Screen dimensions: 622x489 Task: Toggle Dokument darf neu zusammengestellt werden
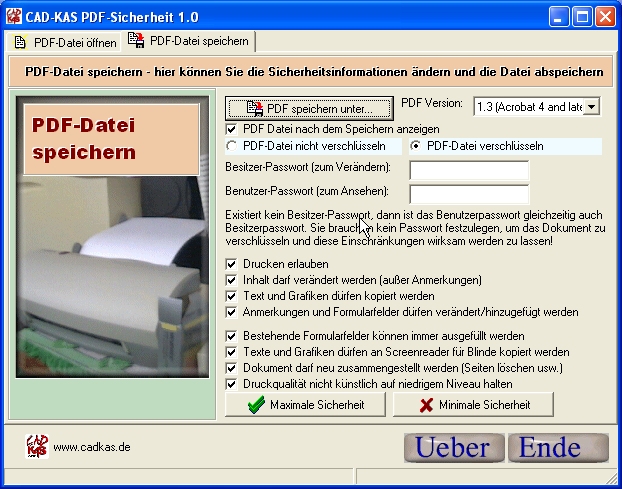click(232, 368)
